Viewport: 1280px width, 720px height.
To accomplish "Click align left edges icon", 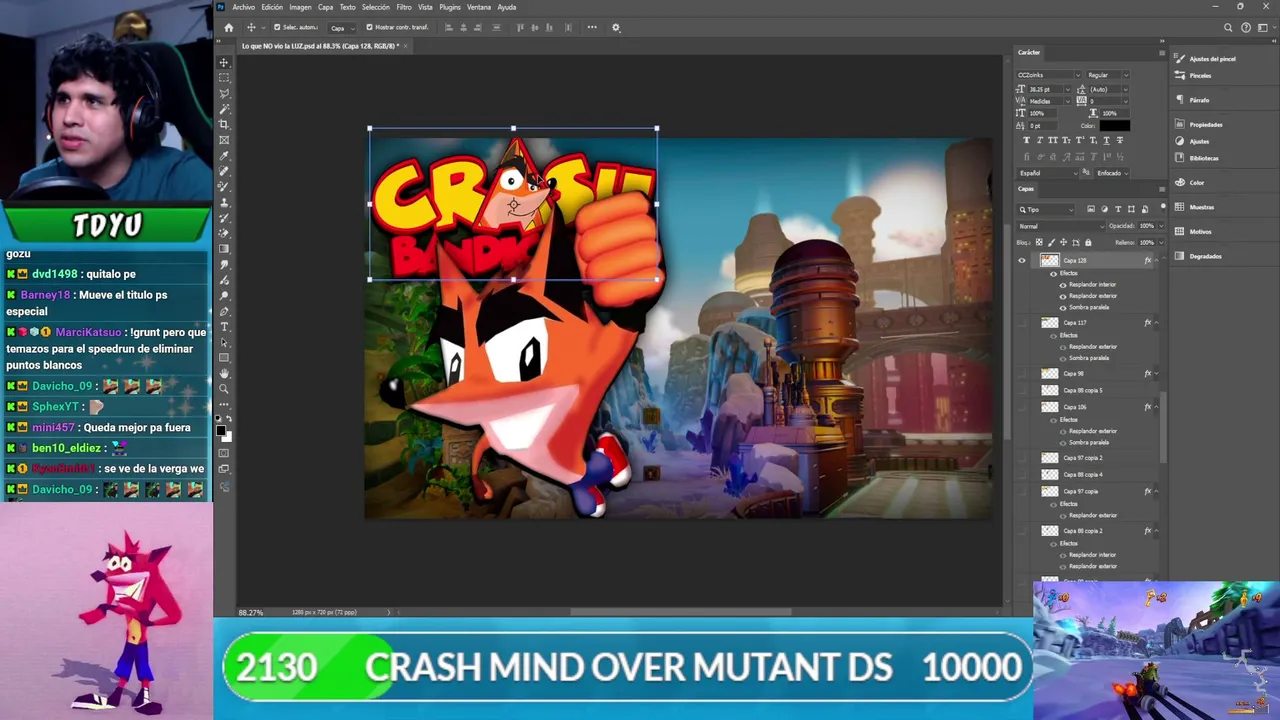I will click(447, 27).
